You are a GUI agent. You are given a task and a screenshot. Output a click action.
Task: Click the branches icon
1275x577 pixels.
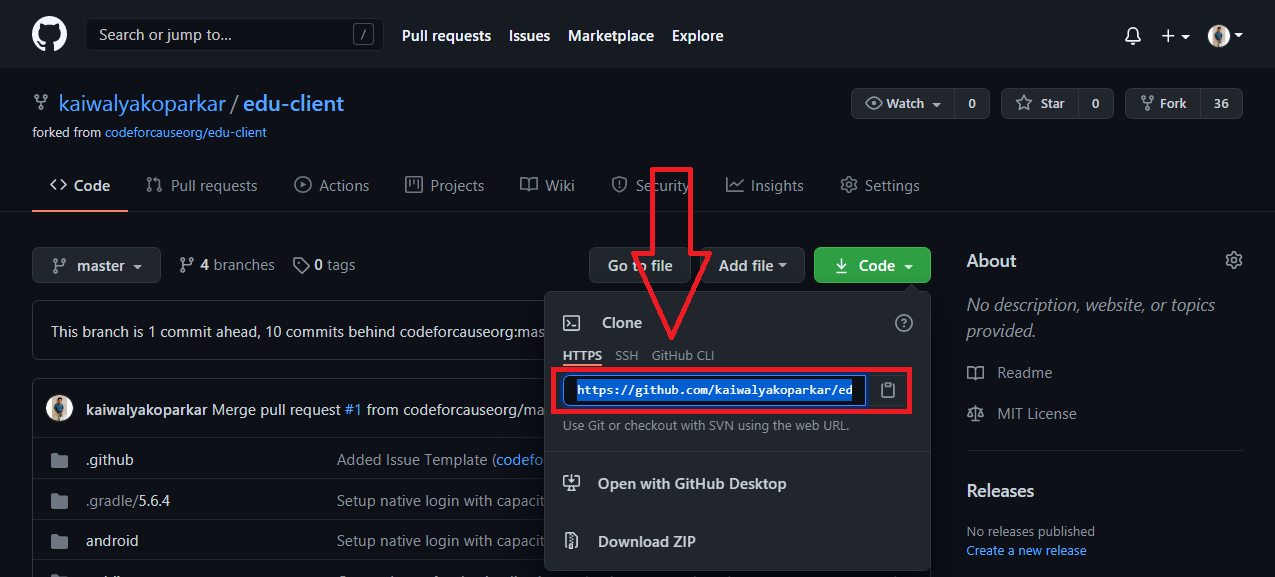[x=186, y=265]
